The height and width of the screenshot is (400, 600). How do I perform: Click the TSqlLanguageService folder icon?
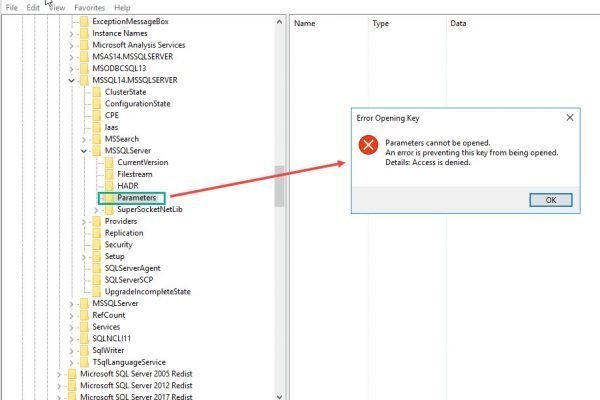[84, 362]
